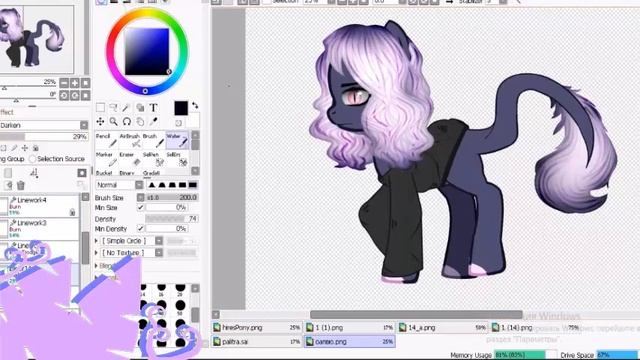Delete the layer with the trash icon
The width and height of the screenshot is (640, 360).
21,186
